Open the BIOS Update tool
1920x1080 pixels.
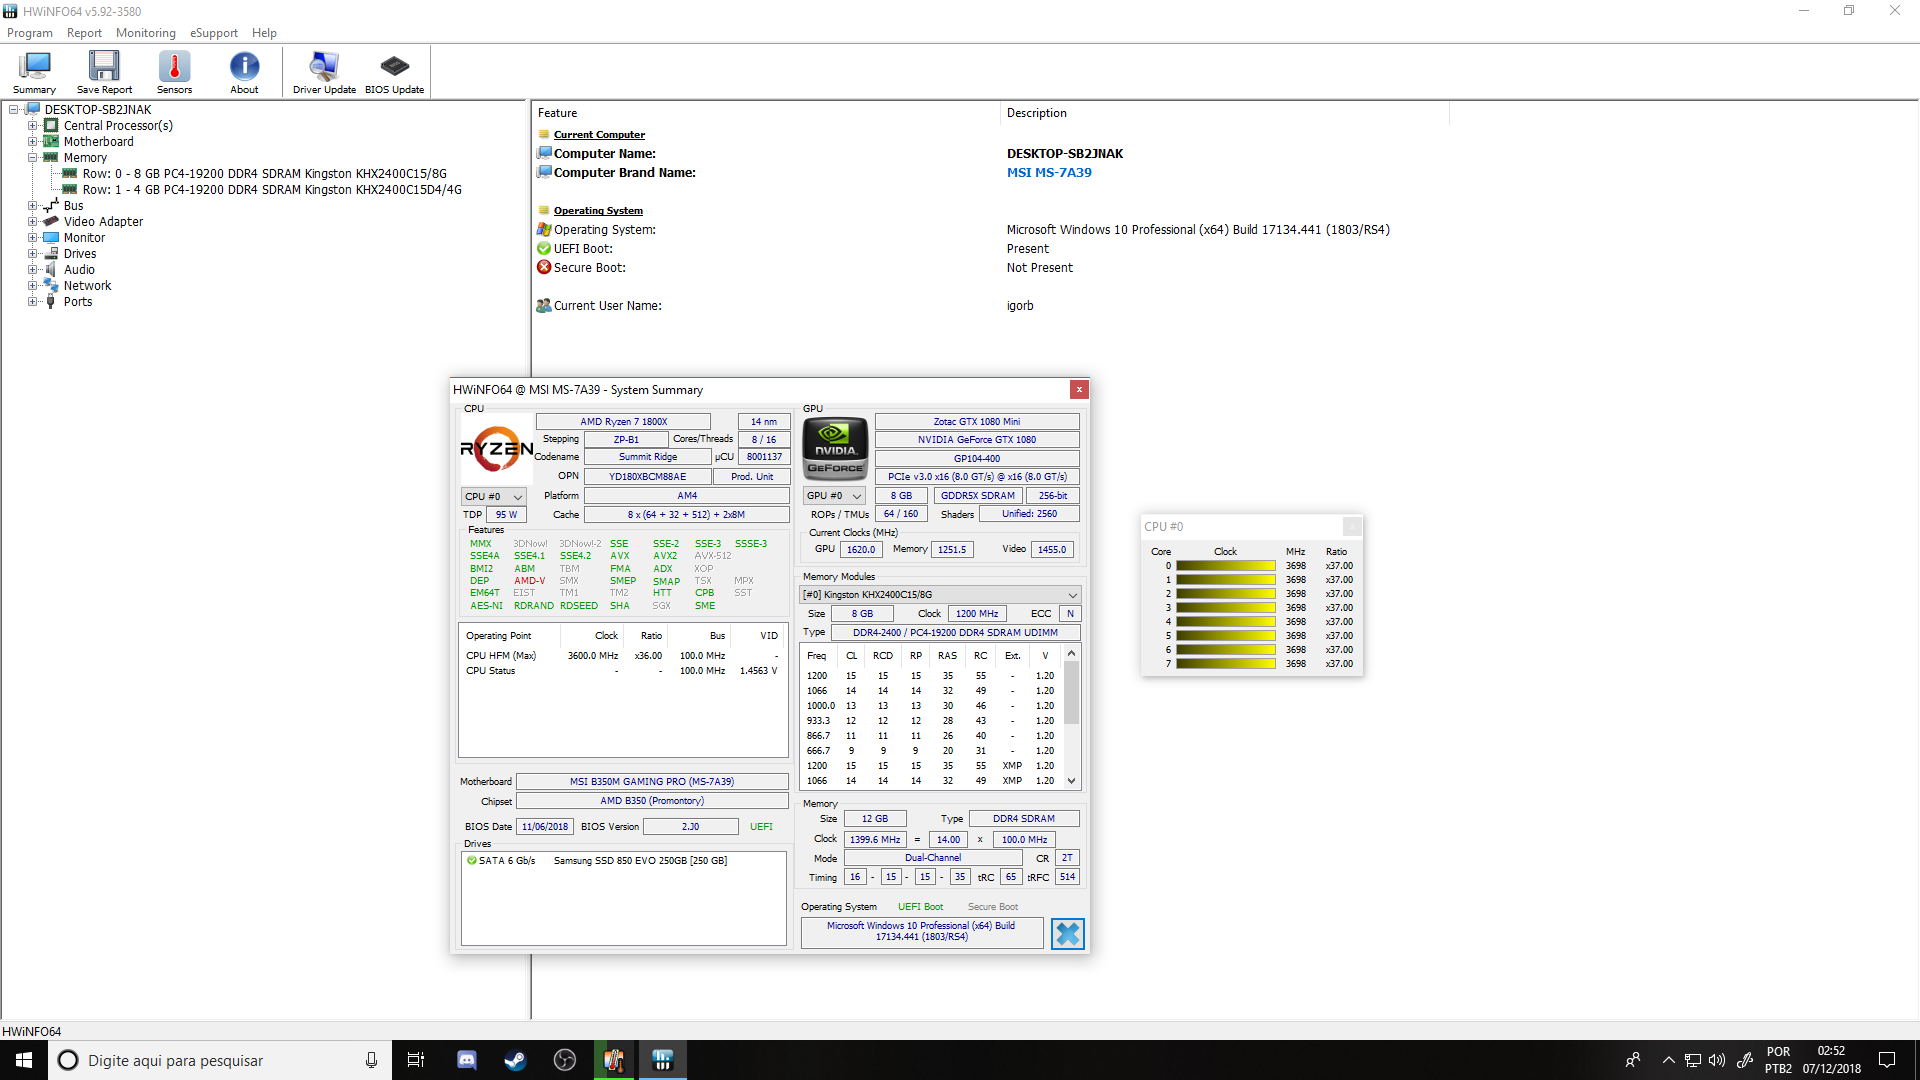pos(394,72)
